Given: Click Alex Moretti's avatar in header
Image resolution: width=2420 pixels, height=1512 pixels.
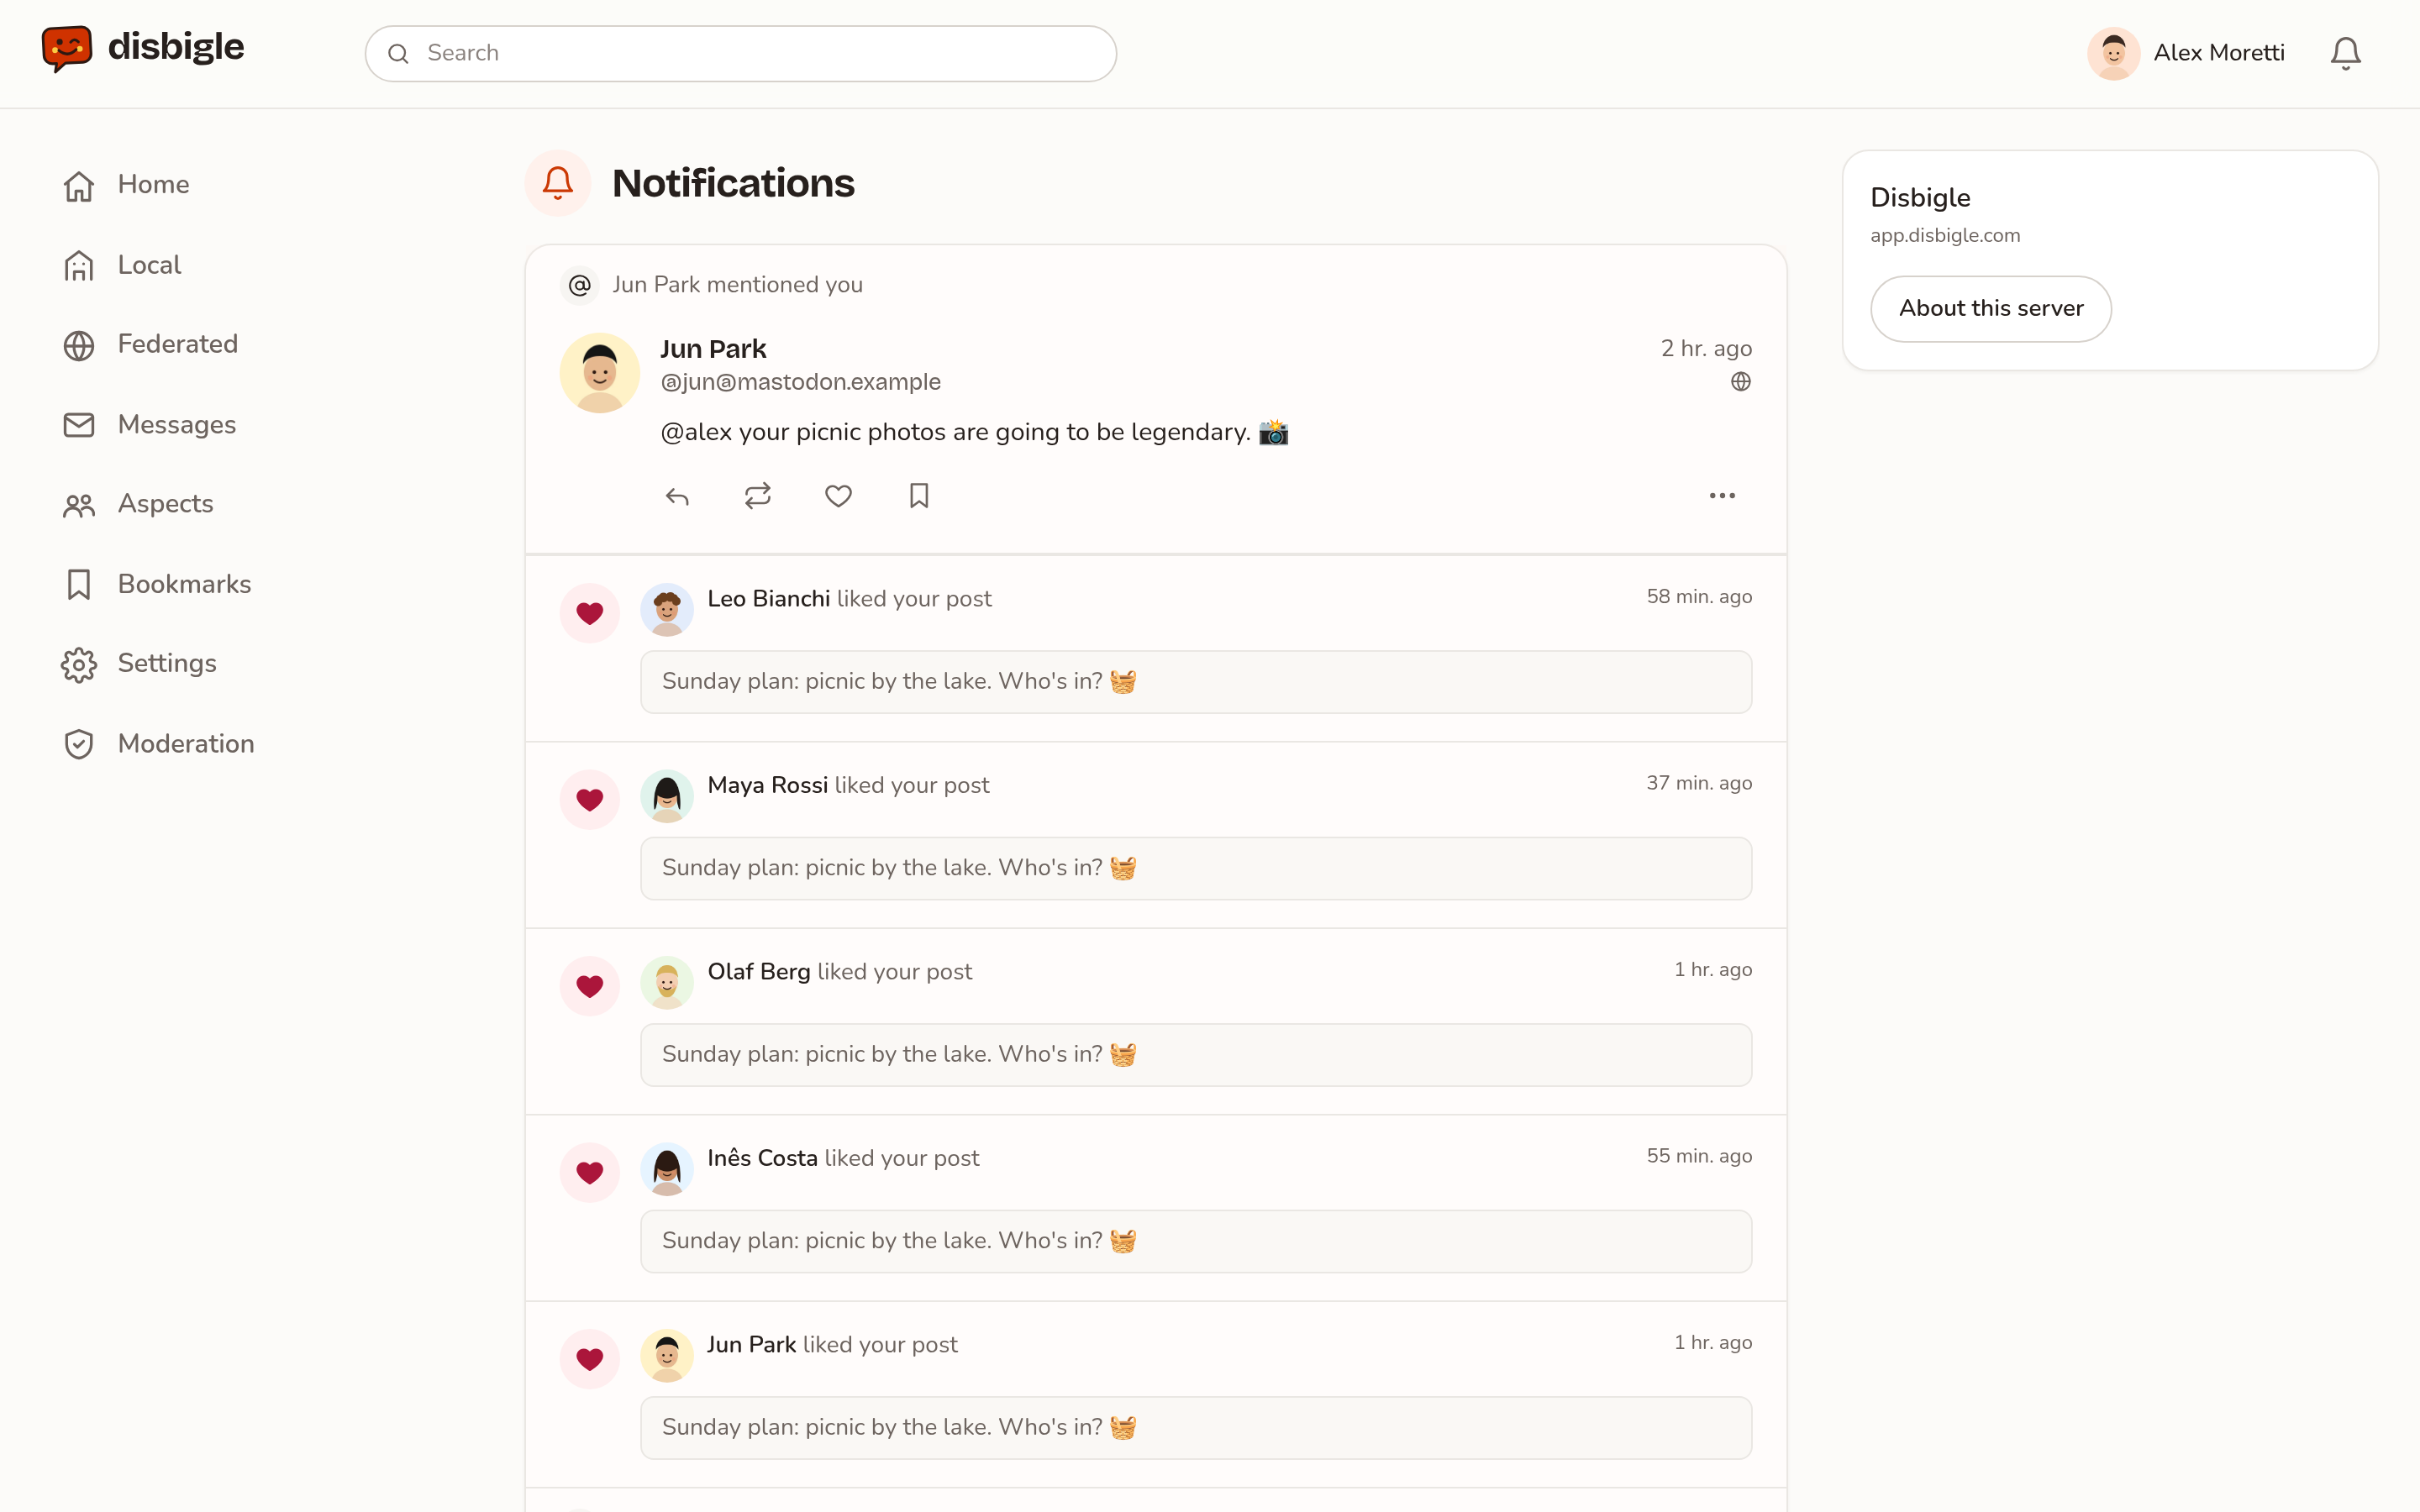Looking at the screenshot, I should [2113, 53].
